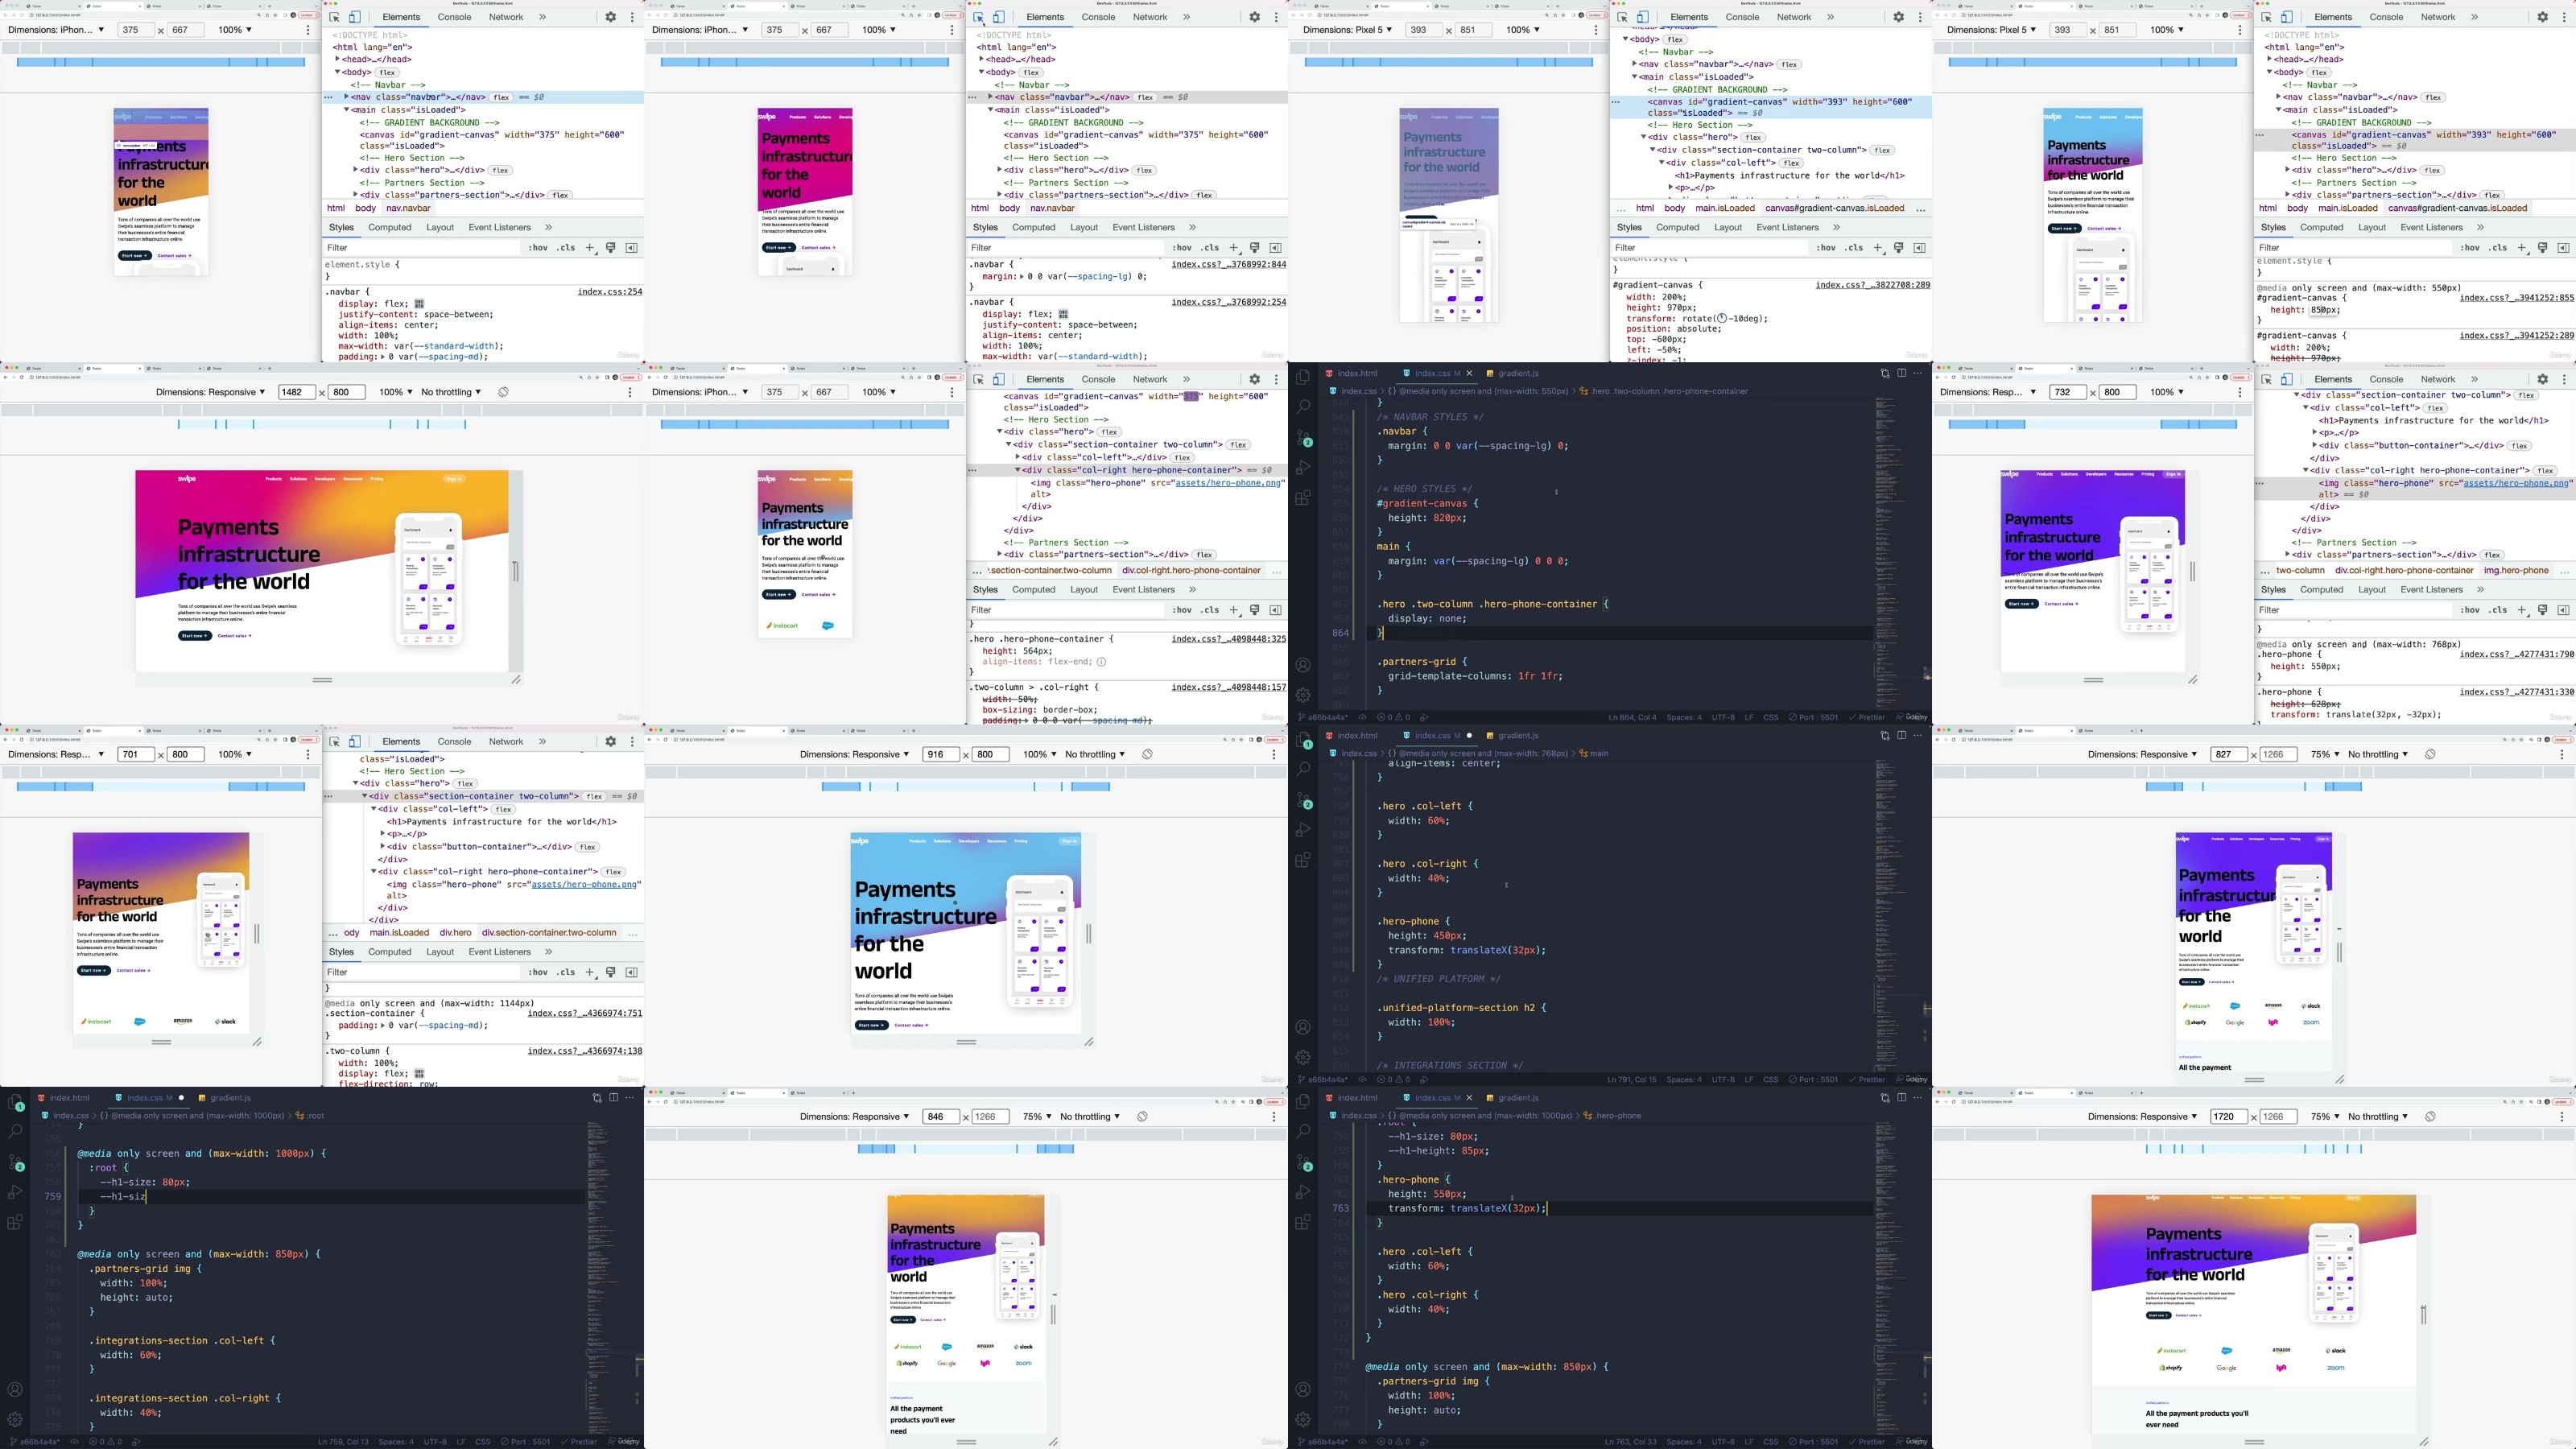2576x1449 pixels.
Task: Toggle .cls in panel with img.hero-phone breadcrumb
Action: pyautogui.click(x=2498, y=610)
